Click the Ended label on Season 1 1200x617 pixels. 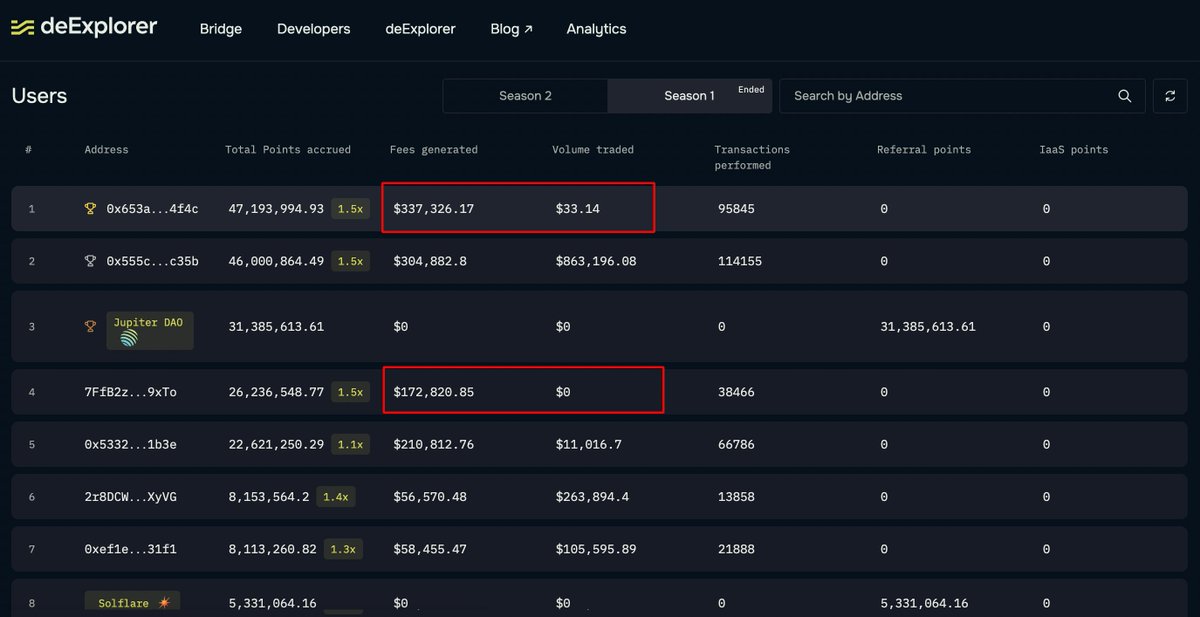[x=751, y=89]
